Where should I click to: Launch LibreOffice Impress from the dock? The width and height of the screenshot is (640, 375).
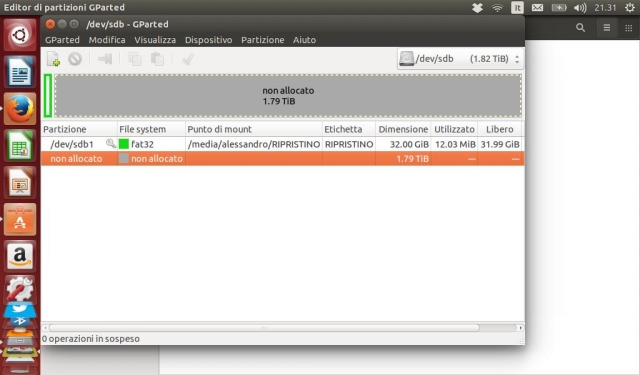coord(20,182)
